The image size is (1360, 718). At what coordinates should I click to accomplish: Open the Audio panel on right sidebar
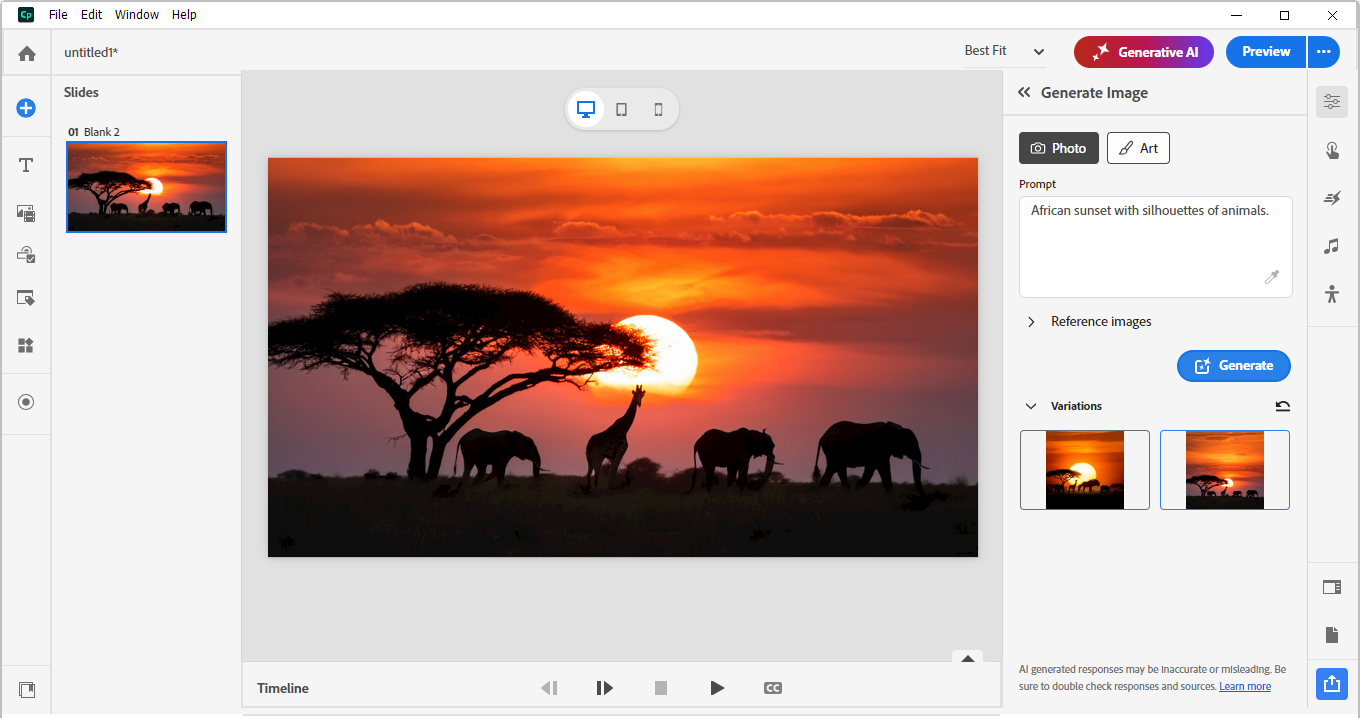(x=1331, y=246)
